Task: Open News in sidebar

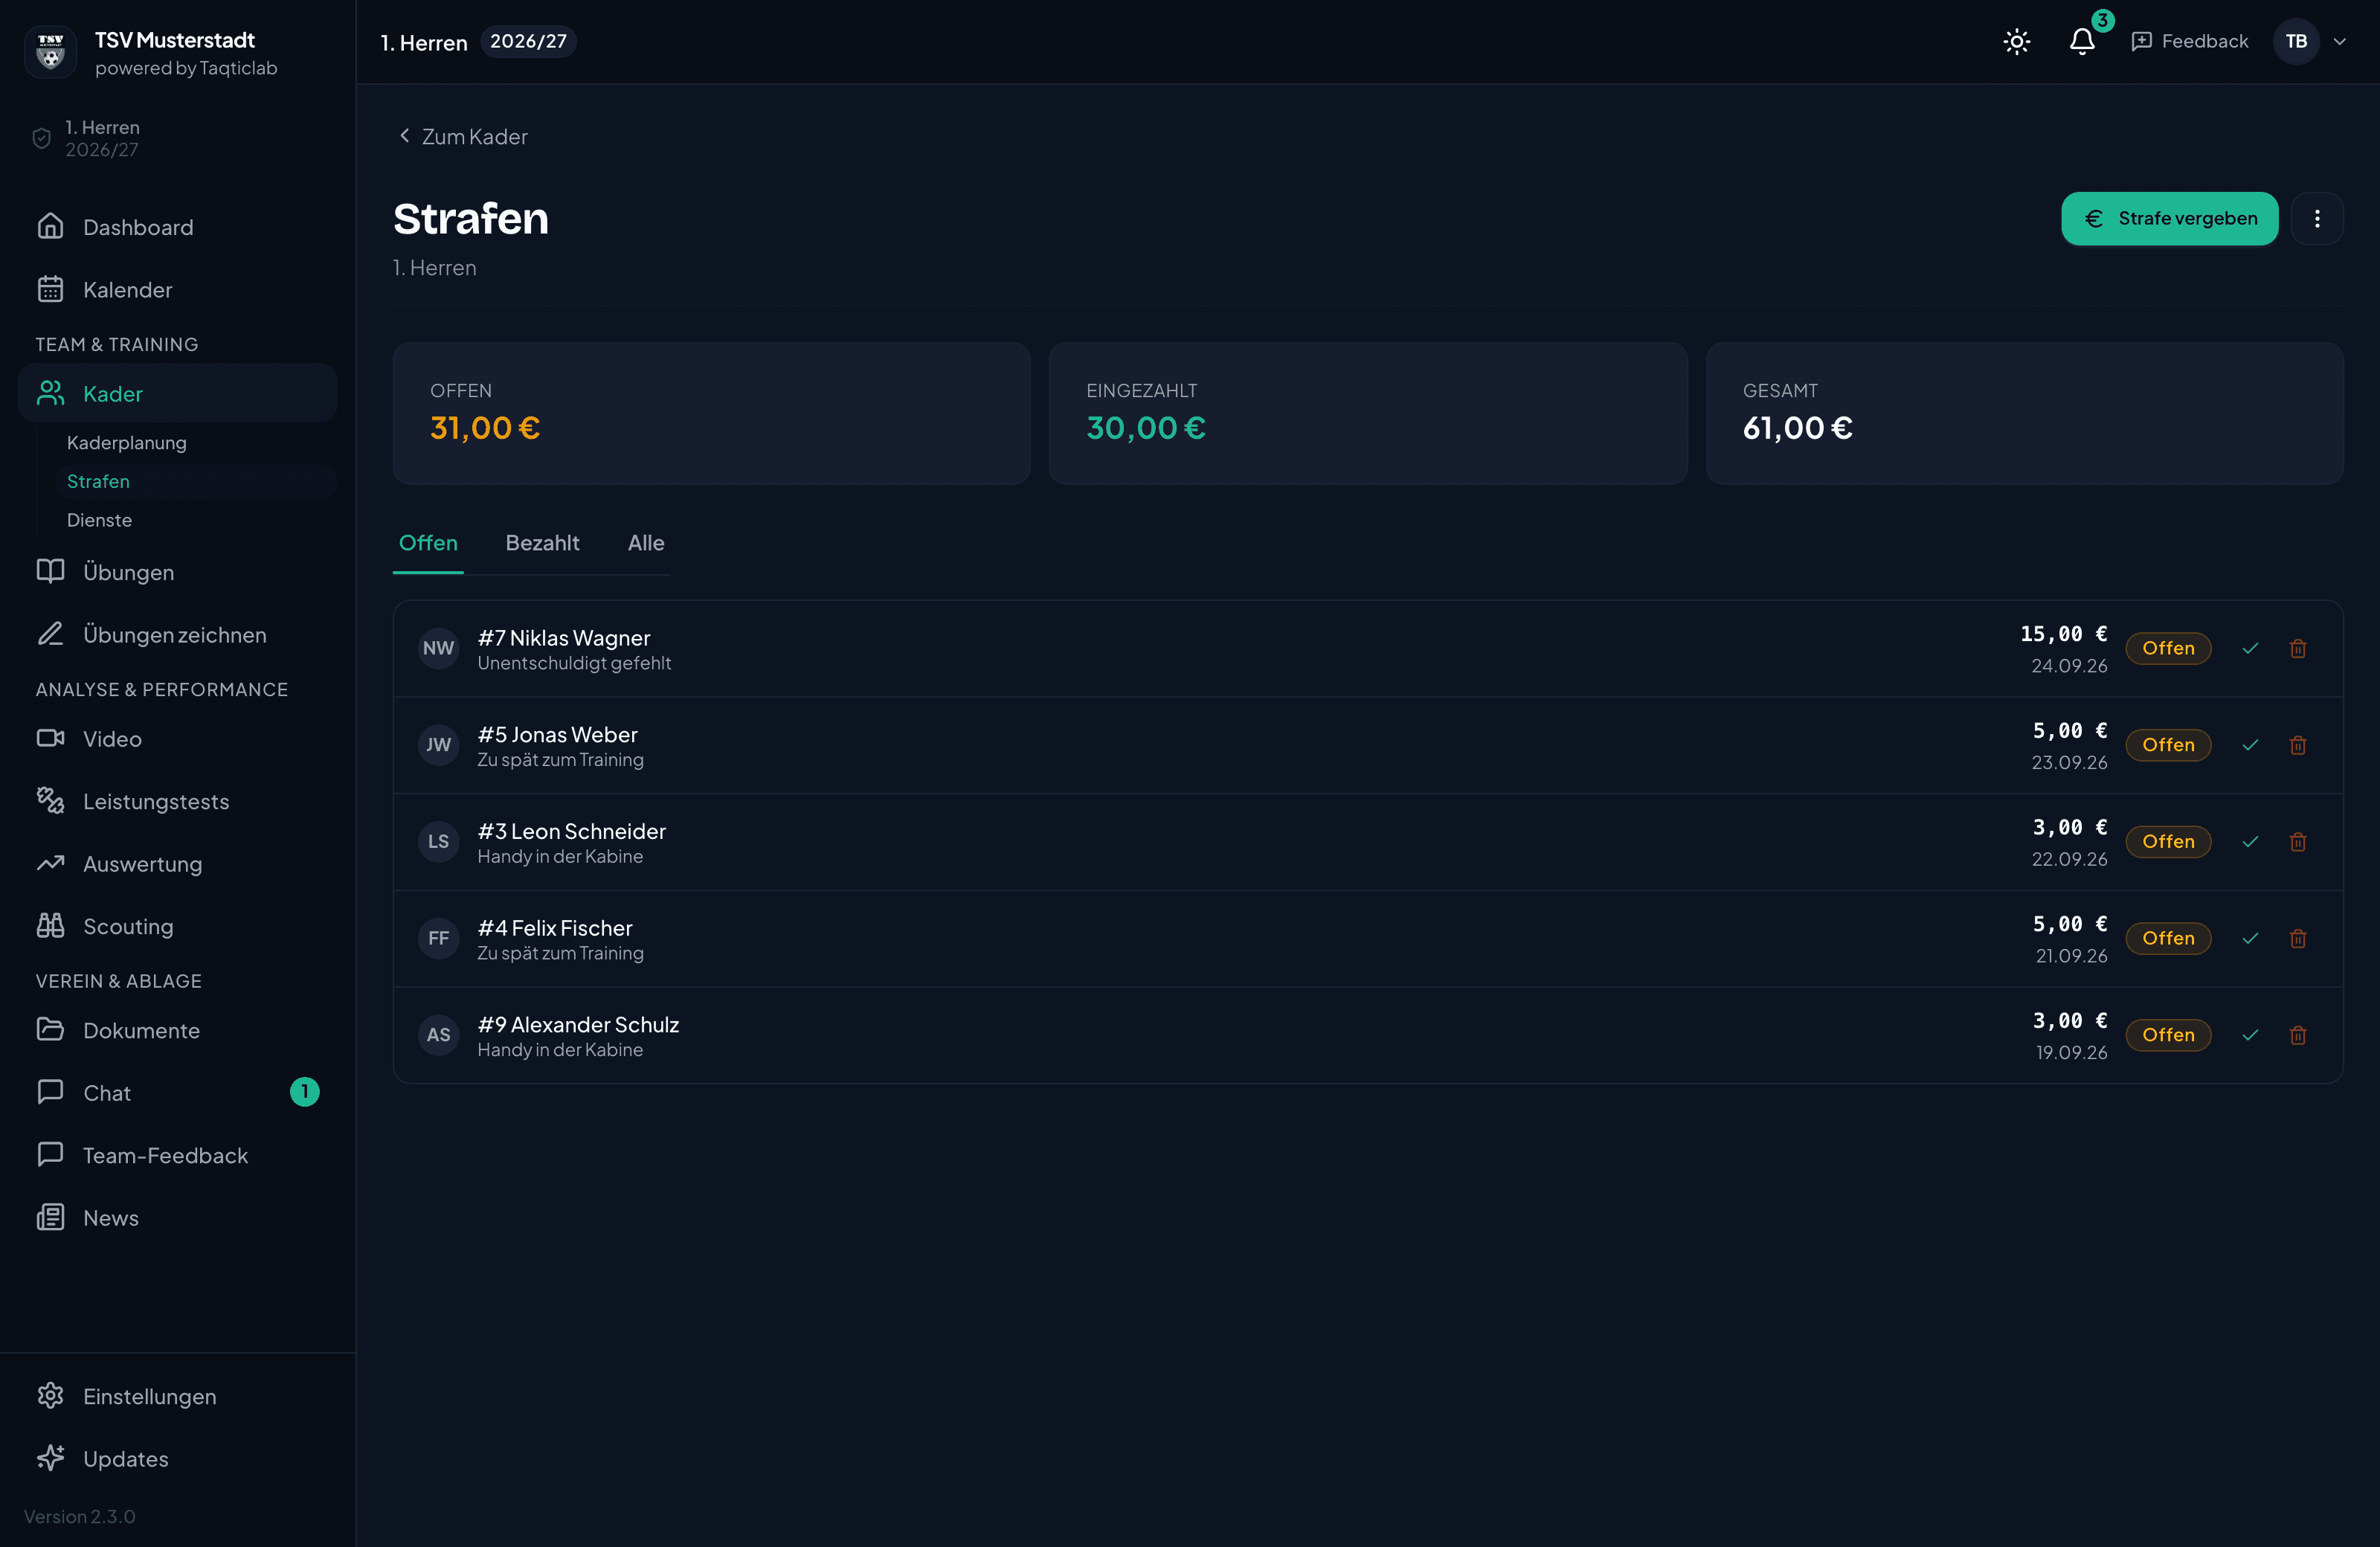Action: click(x=177, y=1218)
